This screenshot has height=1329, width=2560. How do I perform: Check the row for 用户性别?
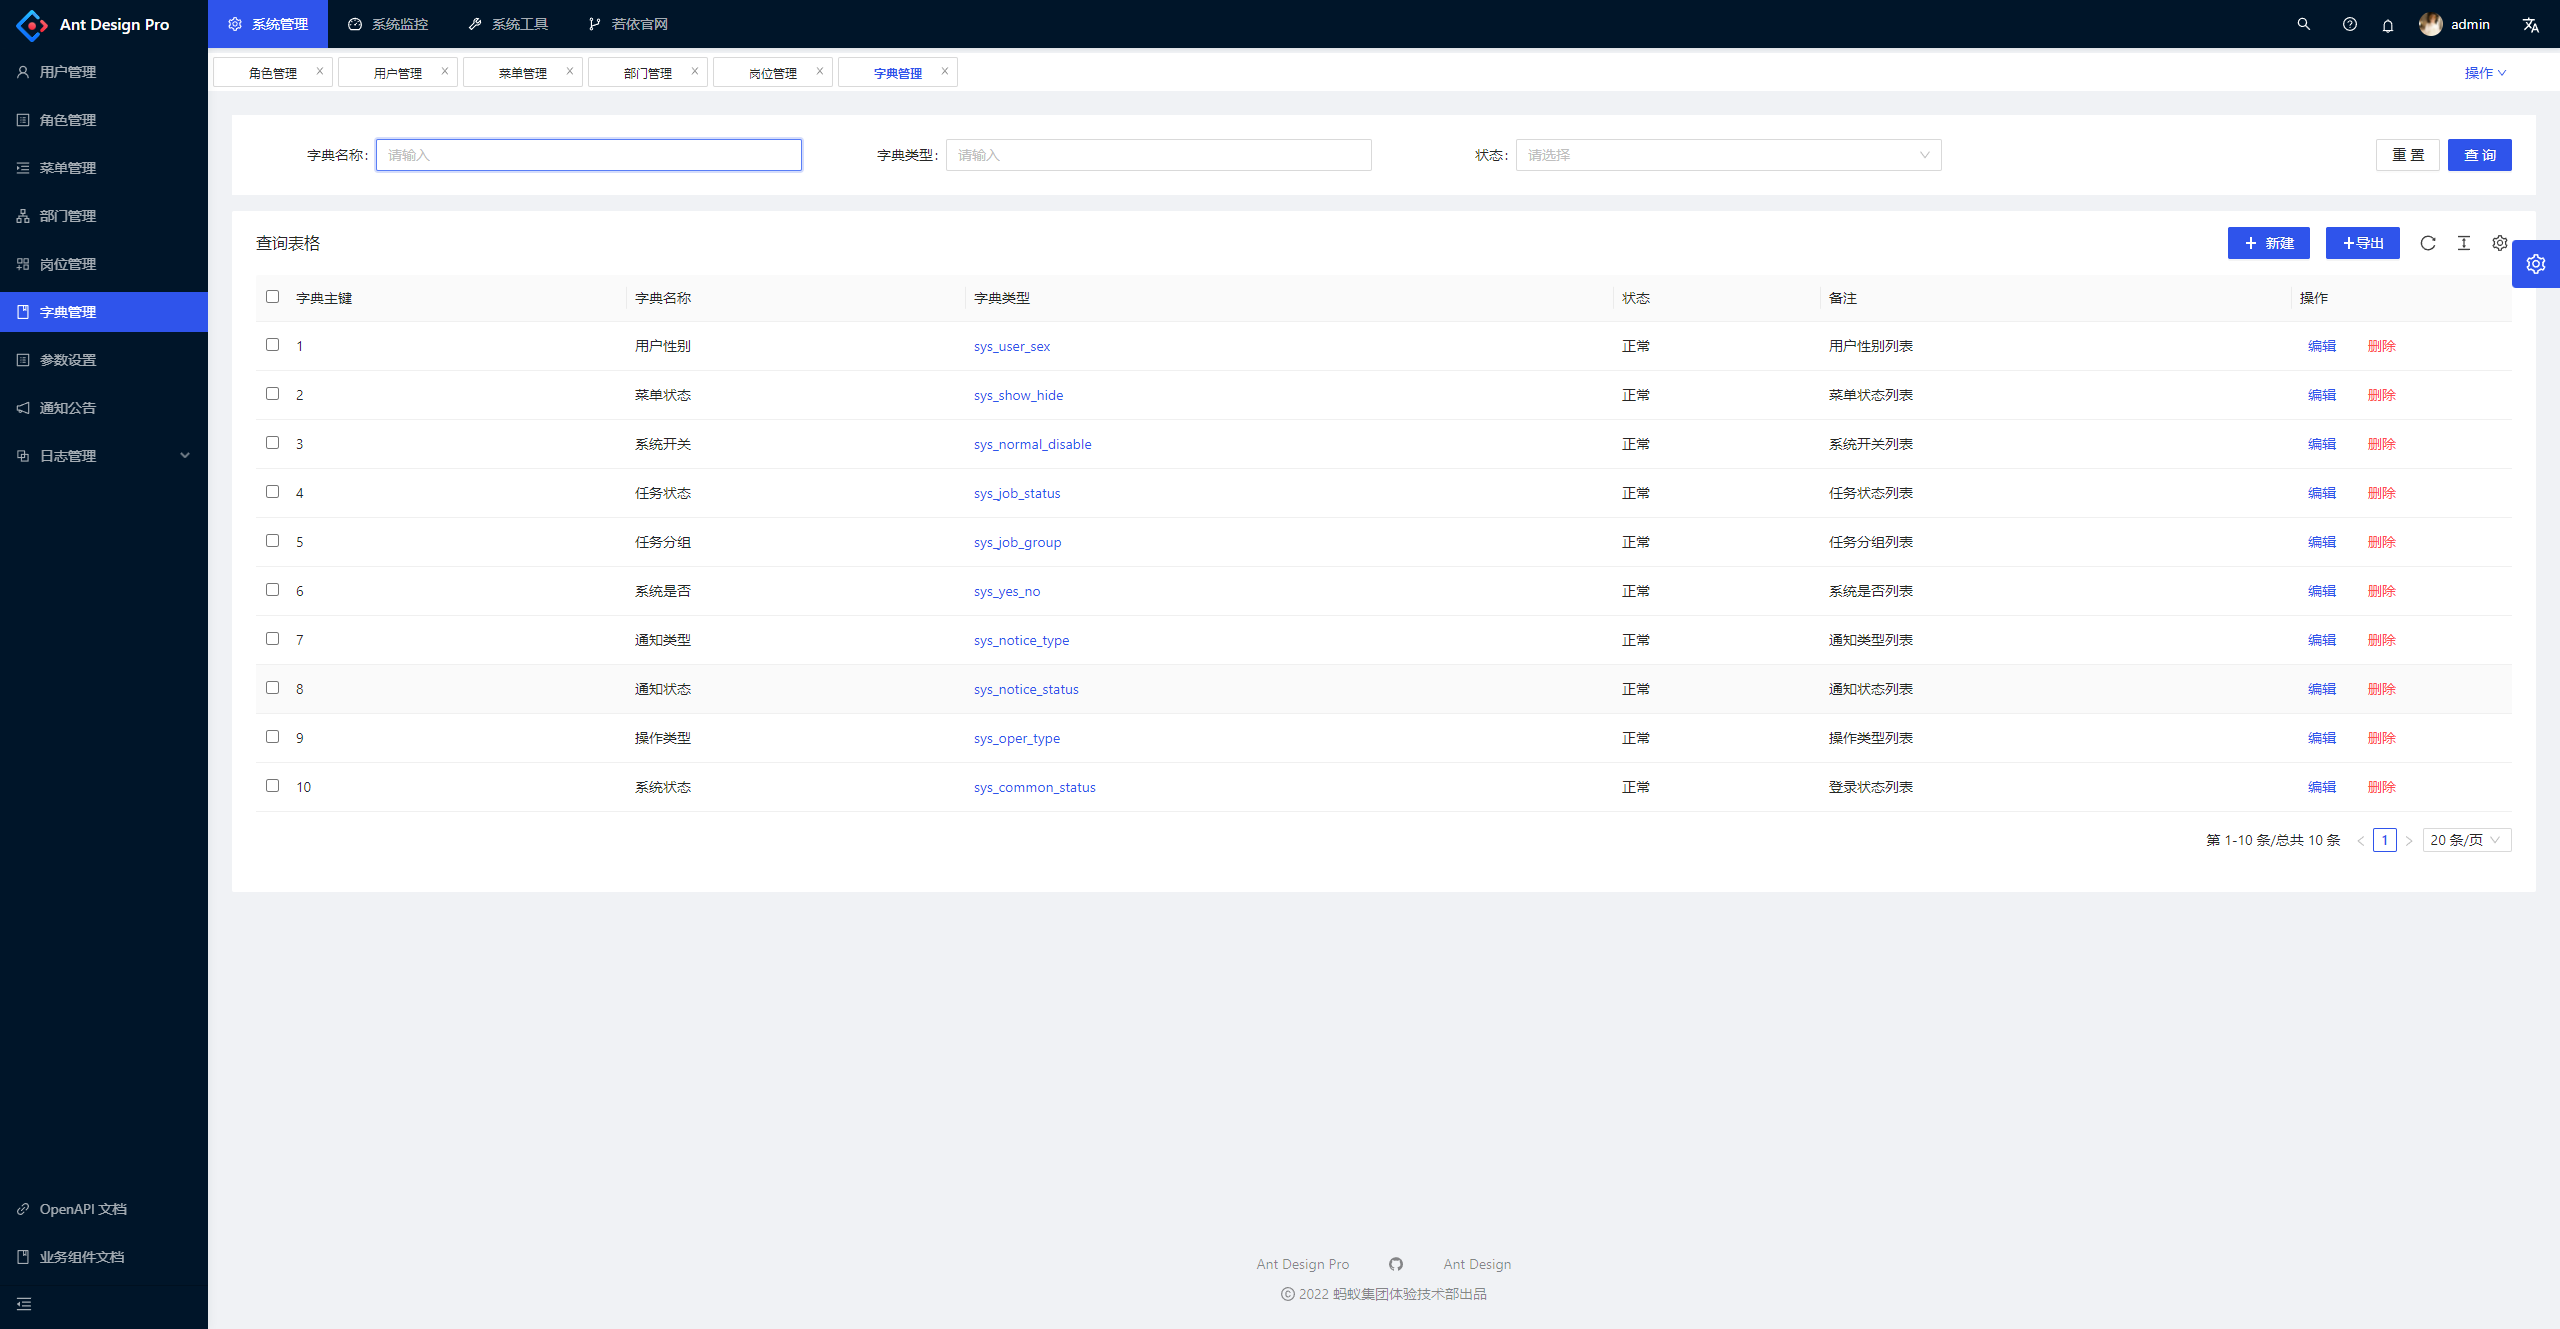pos(272,345)
